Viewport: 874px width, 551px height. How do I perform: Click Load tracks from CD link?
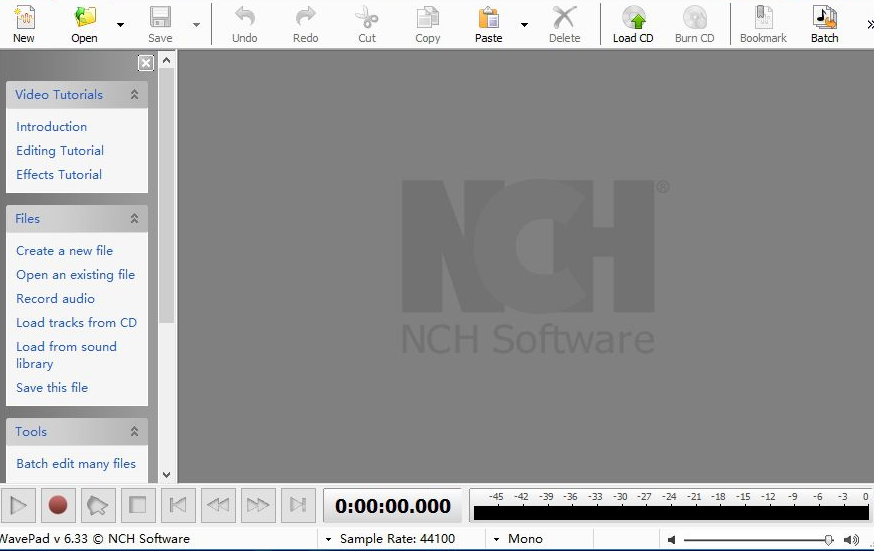tap(76, 323)
